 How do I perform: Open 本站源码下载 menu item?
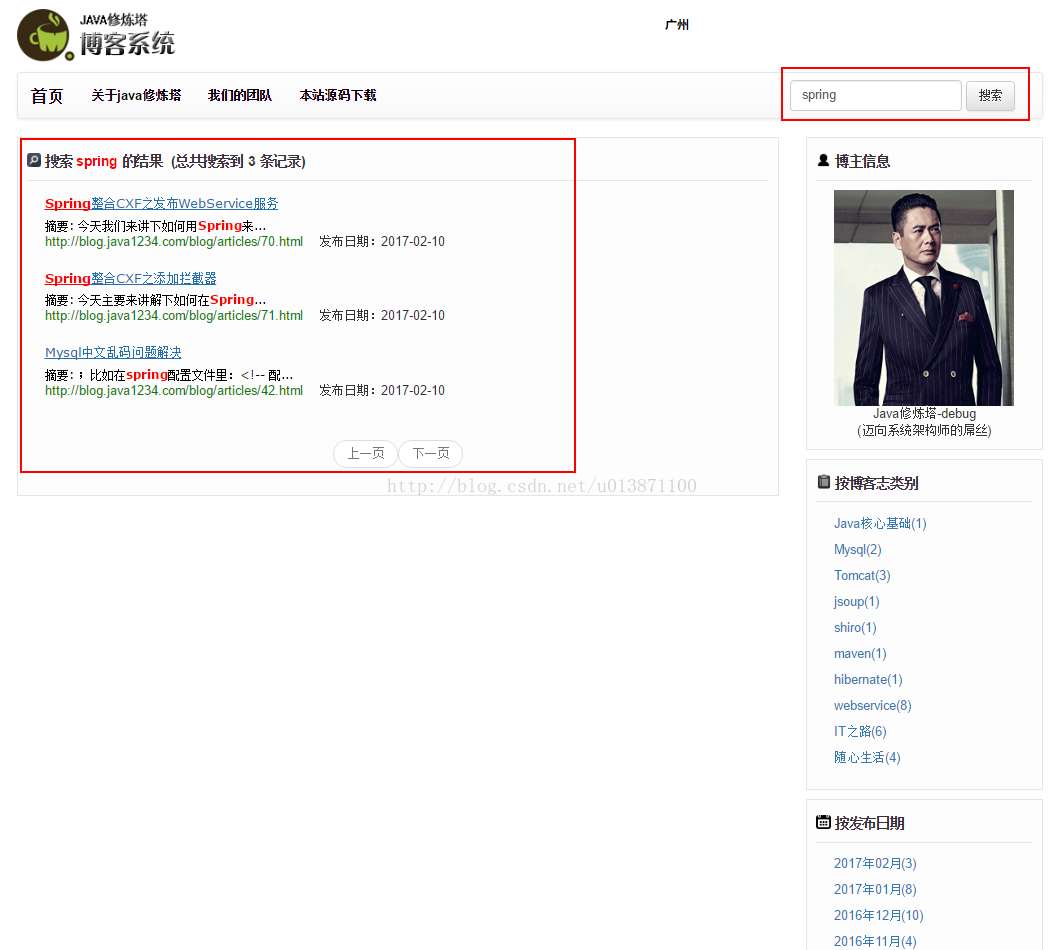pos(338,95)
